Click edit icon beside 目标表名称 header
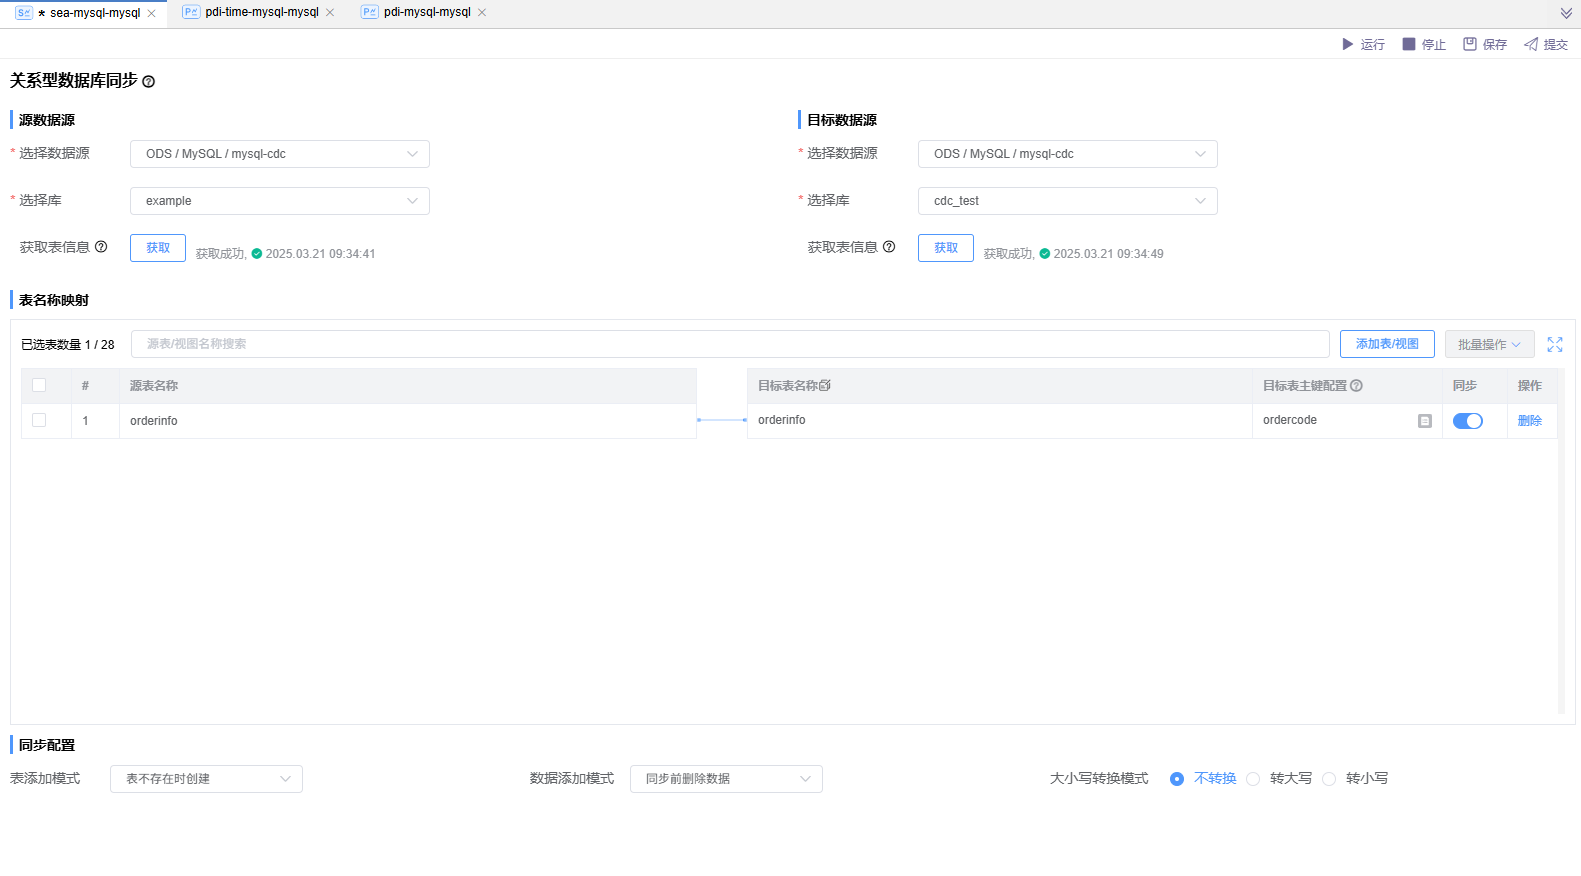Viewport: 1581px width, 876px height. (825, 386)
